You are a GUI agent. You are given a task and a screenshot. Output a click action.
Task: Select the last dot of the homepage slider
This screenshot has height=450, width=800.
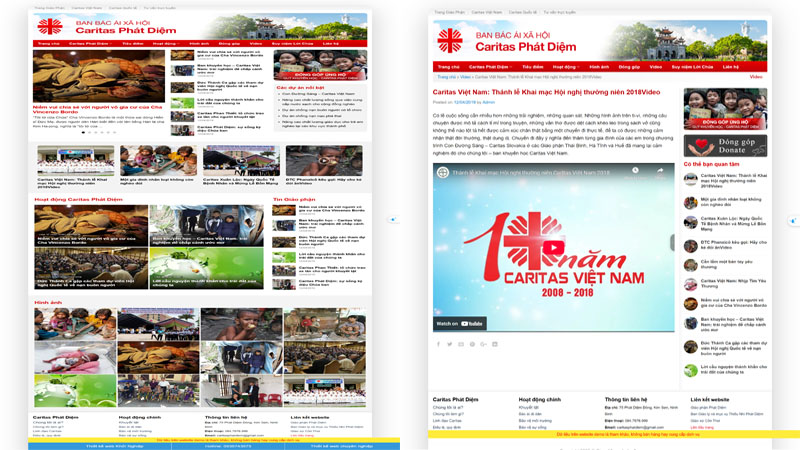(114, 133)
